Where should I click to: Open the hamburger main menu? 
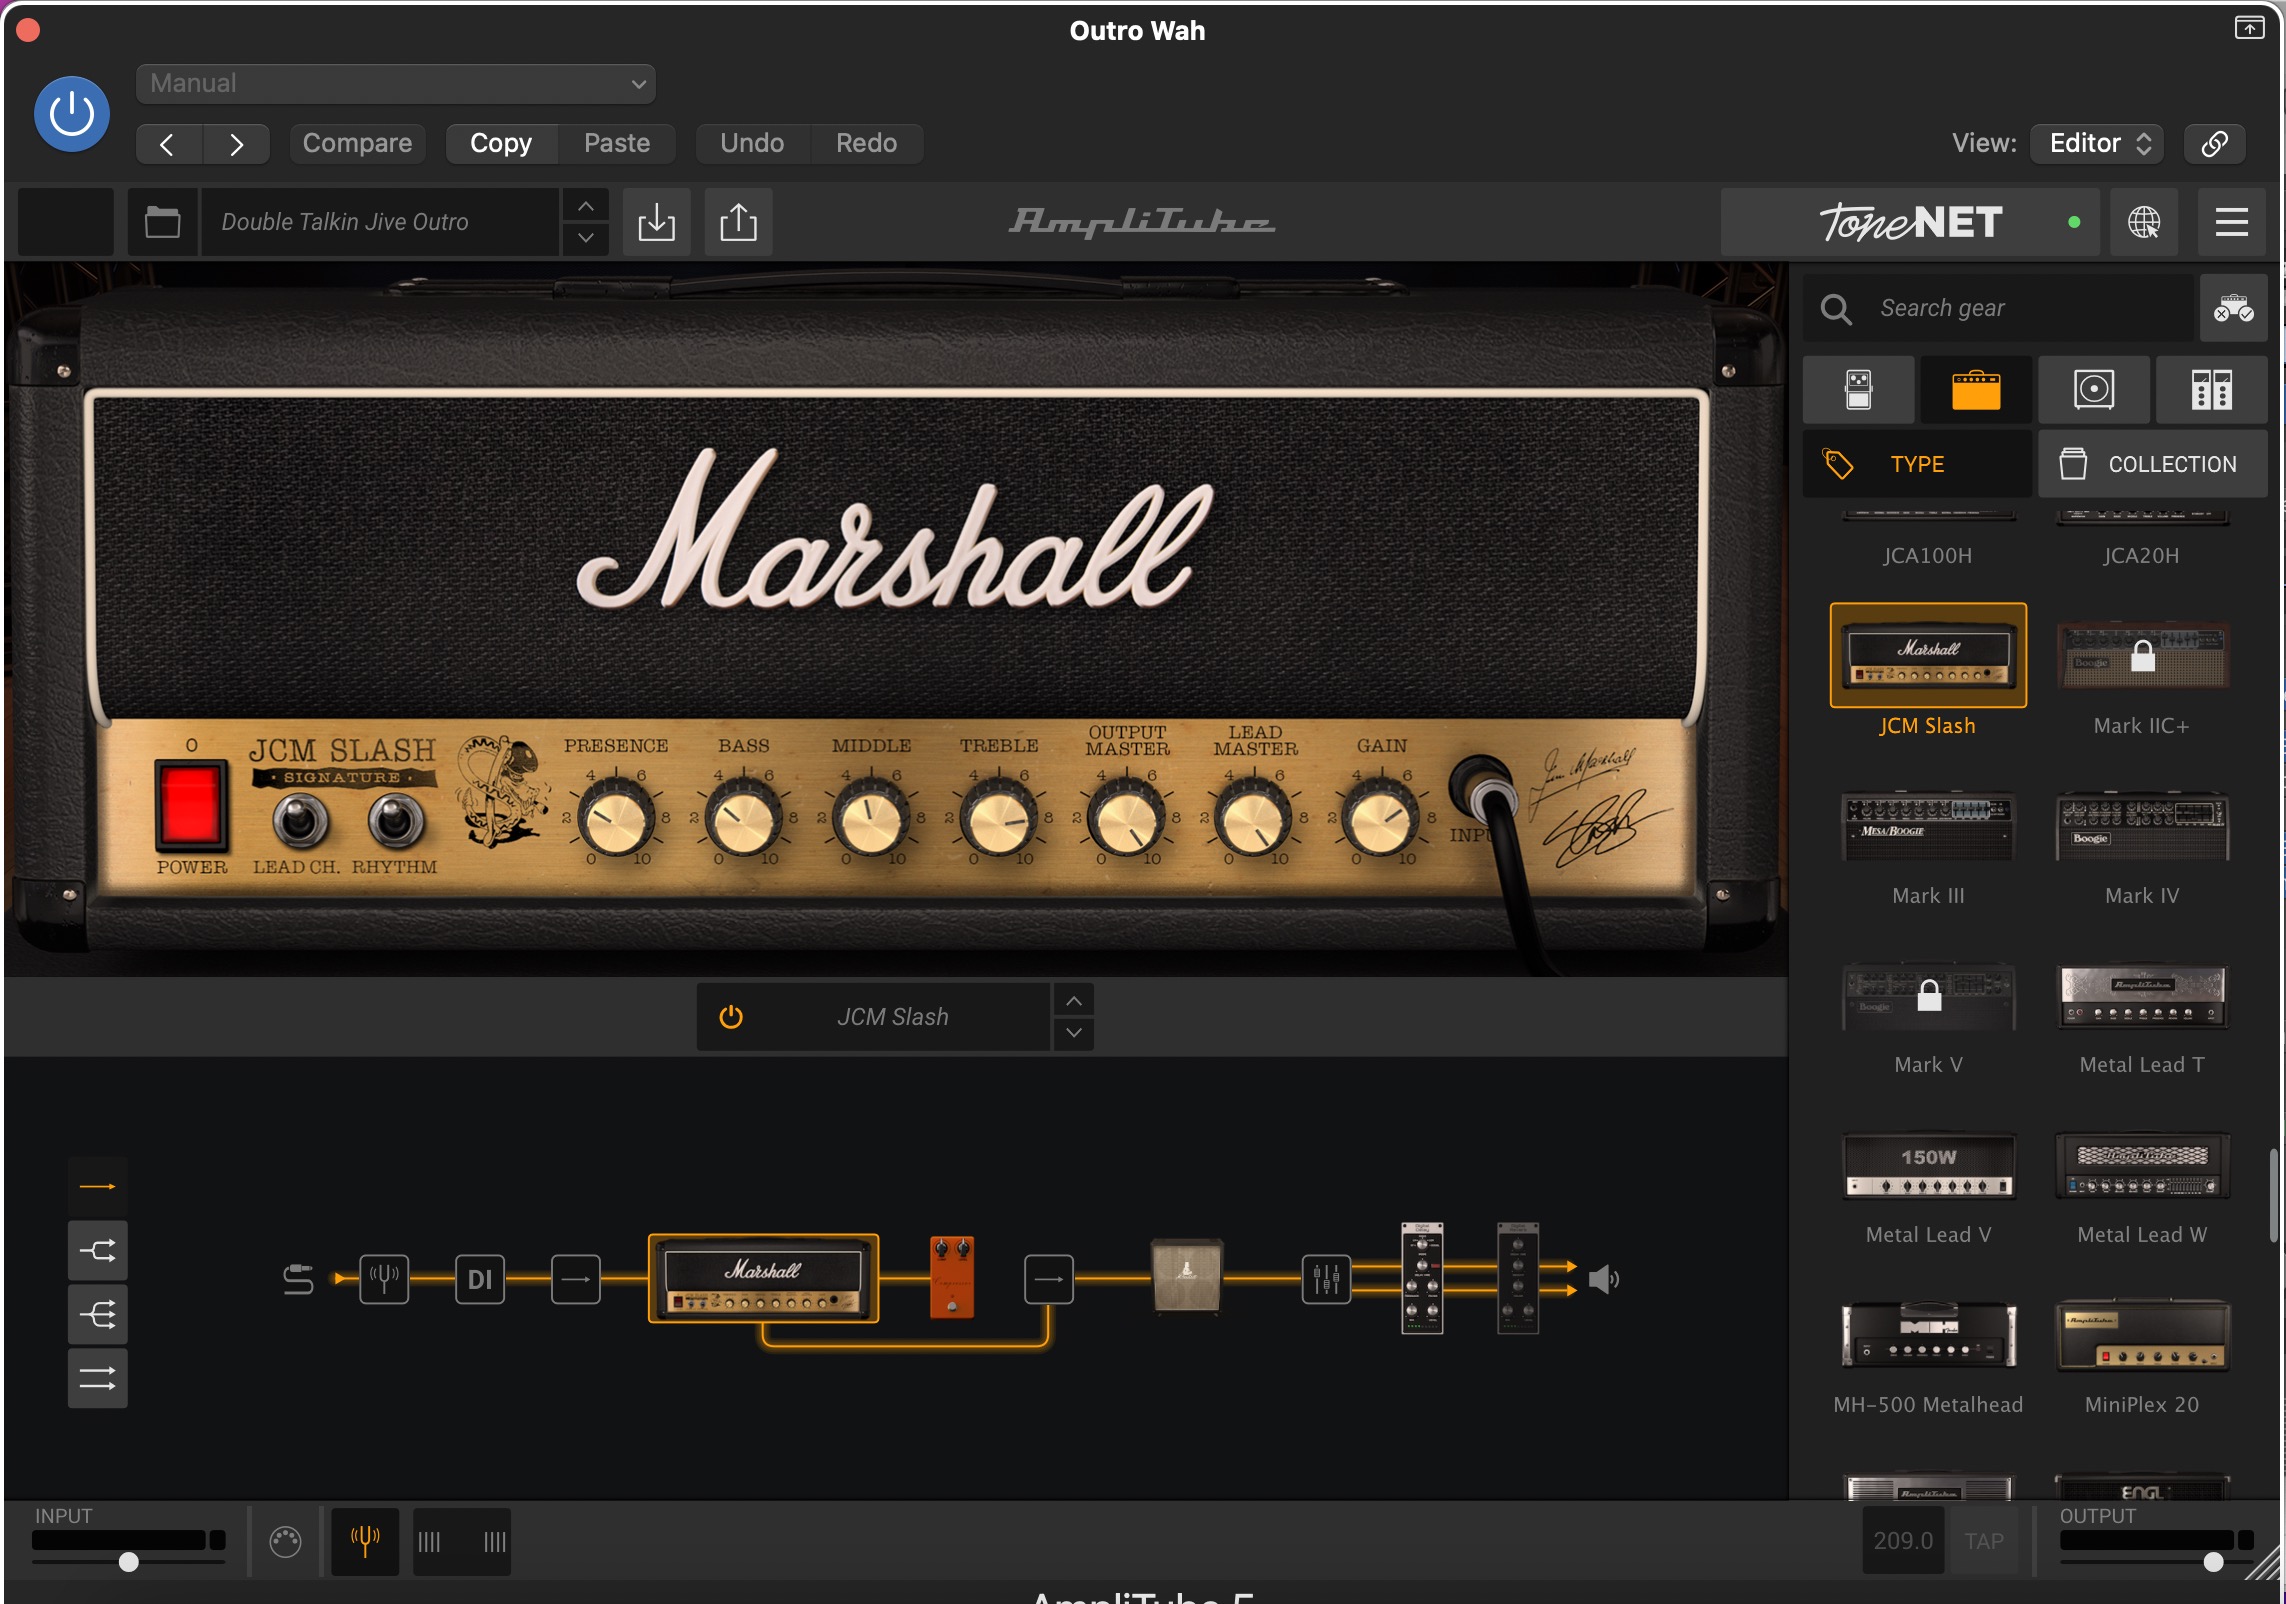pyautogui.click(x=2232, y=221)
